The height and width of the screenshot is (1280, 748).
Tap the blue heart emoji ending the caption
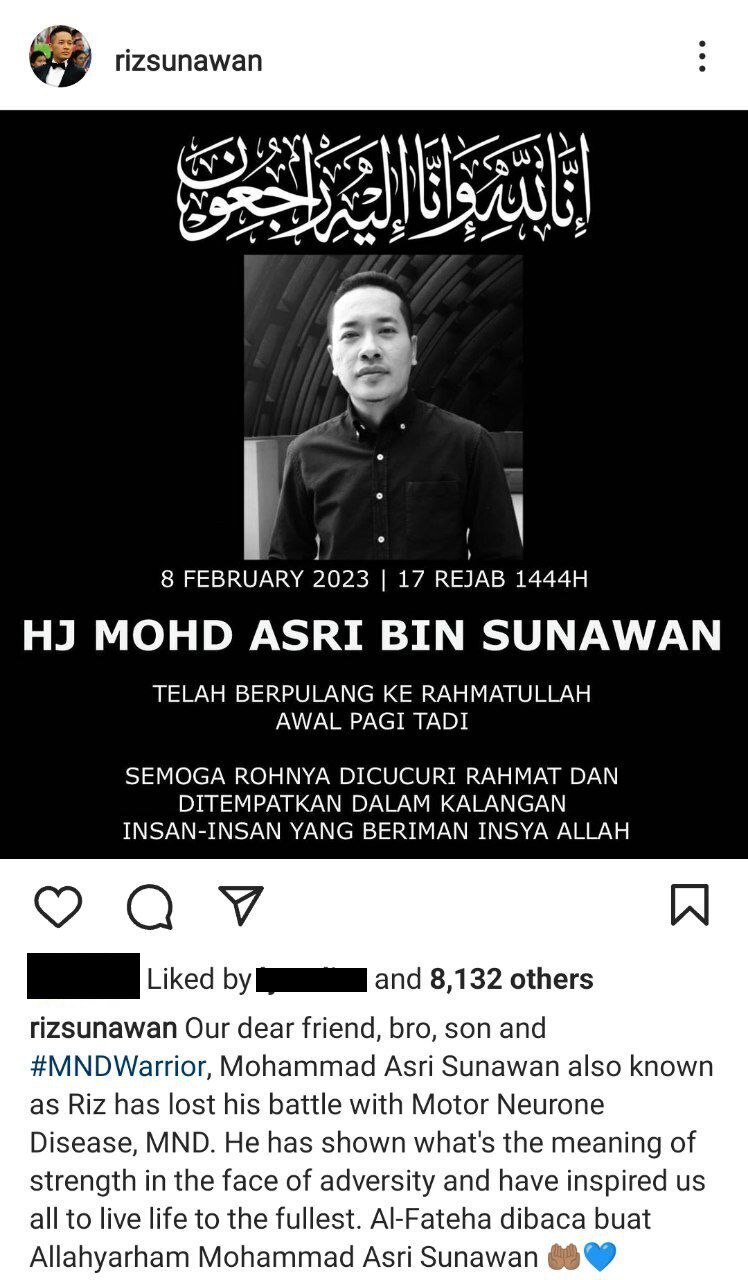point(599,1256)
